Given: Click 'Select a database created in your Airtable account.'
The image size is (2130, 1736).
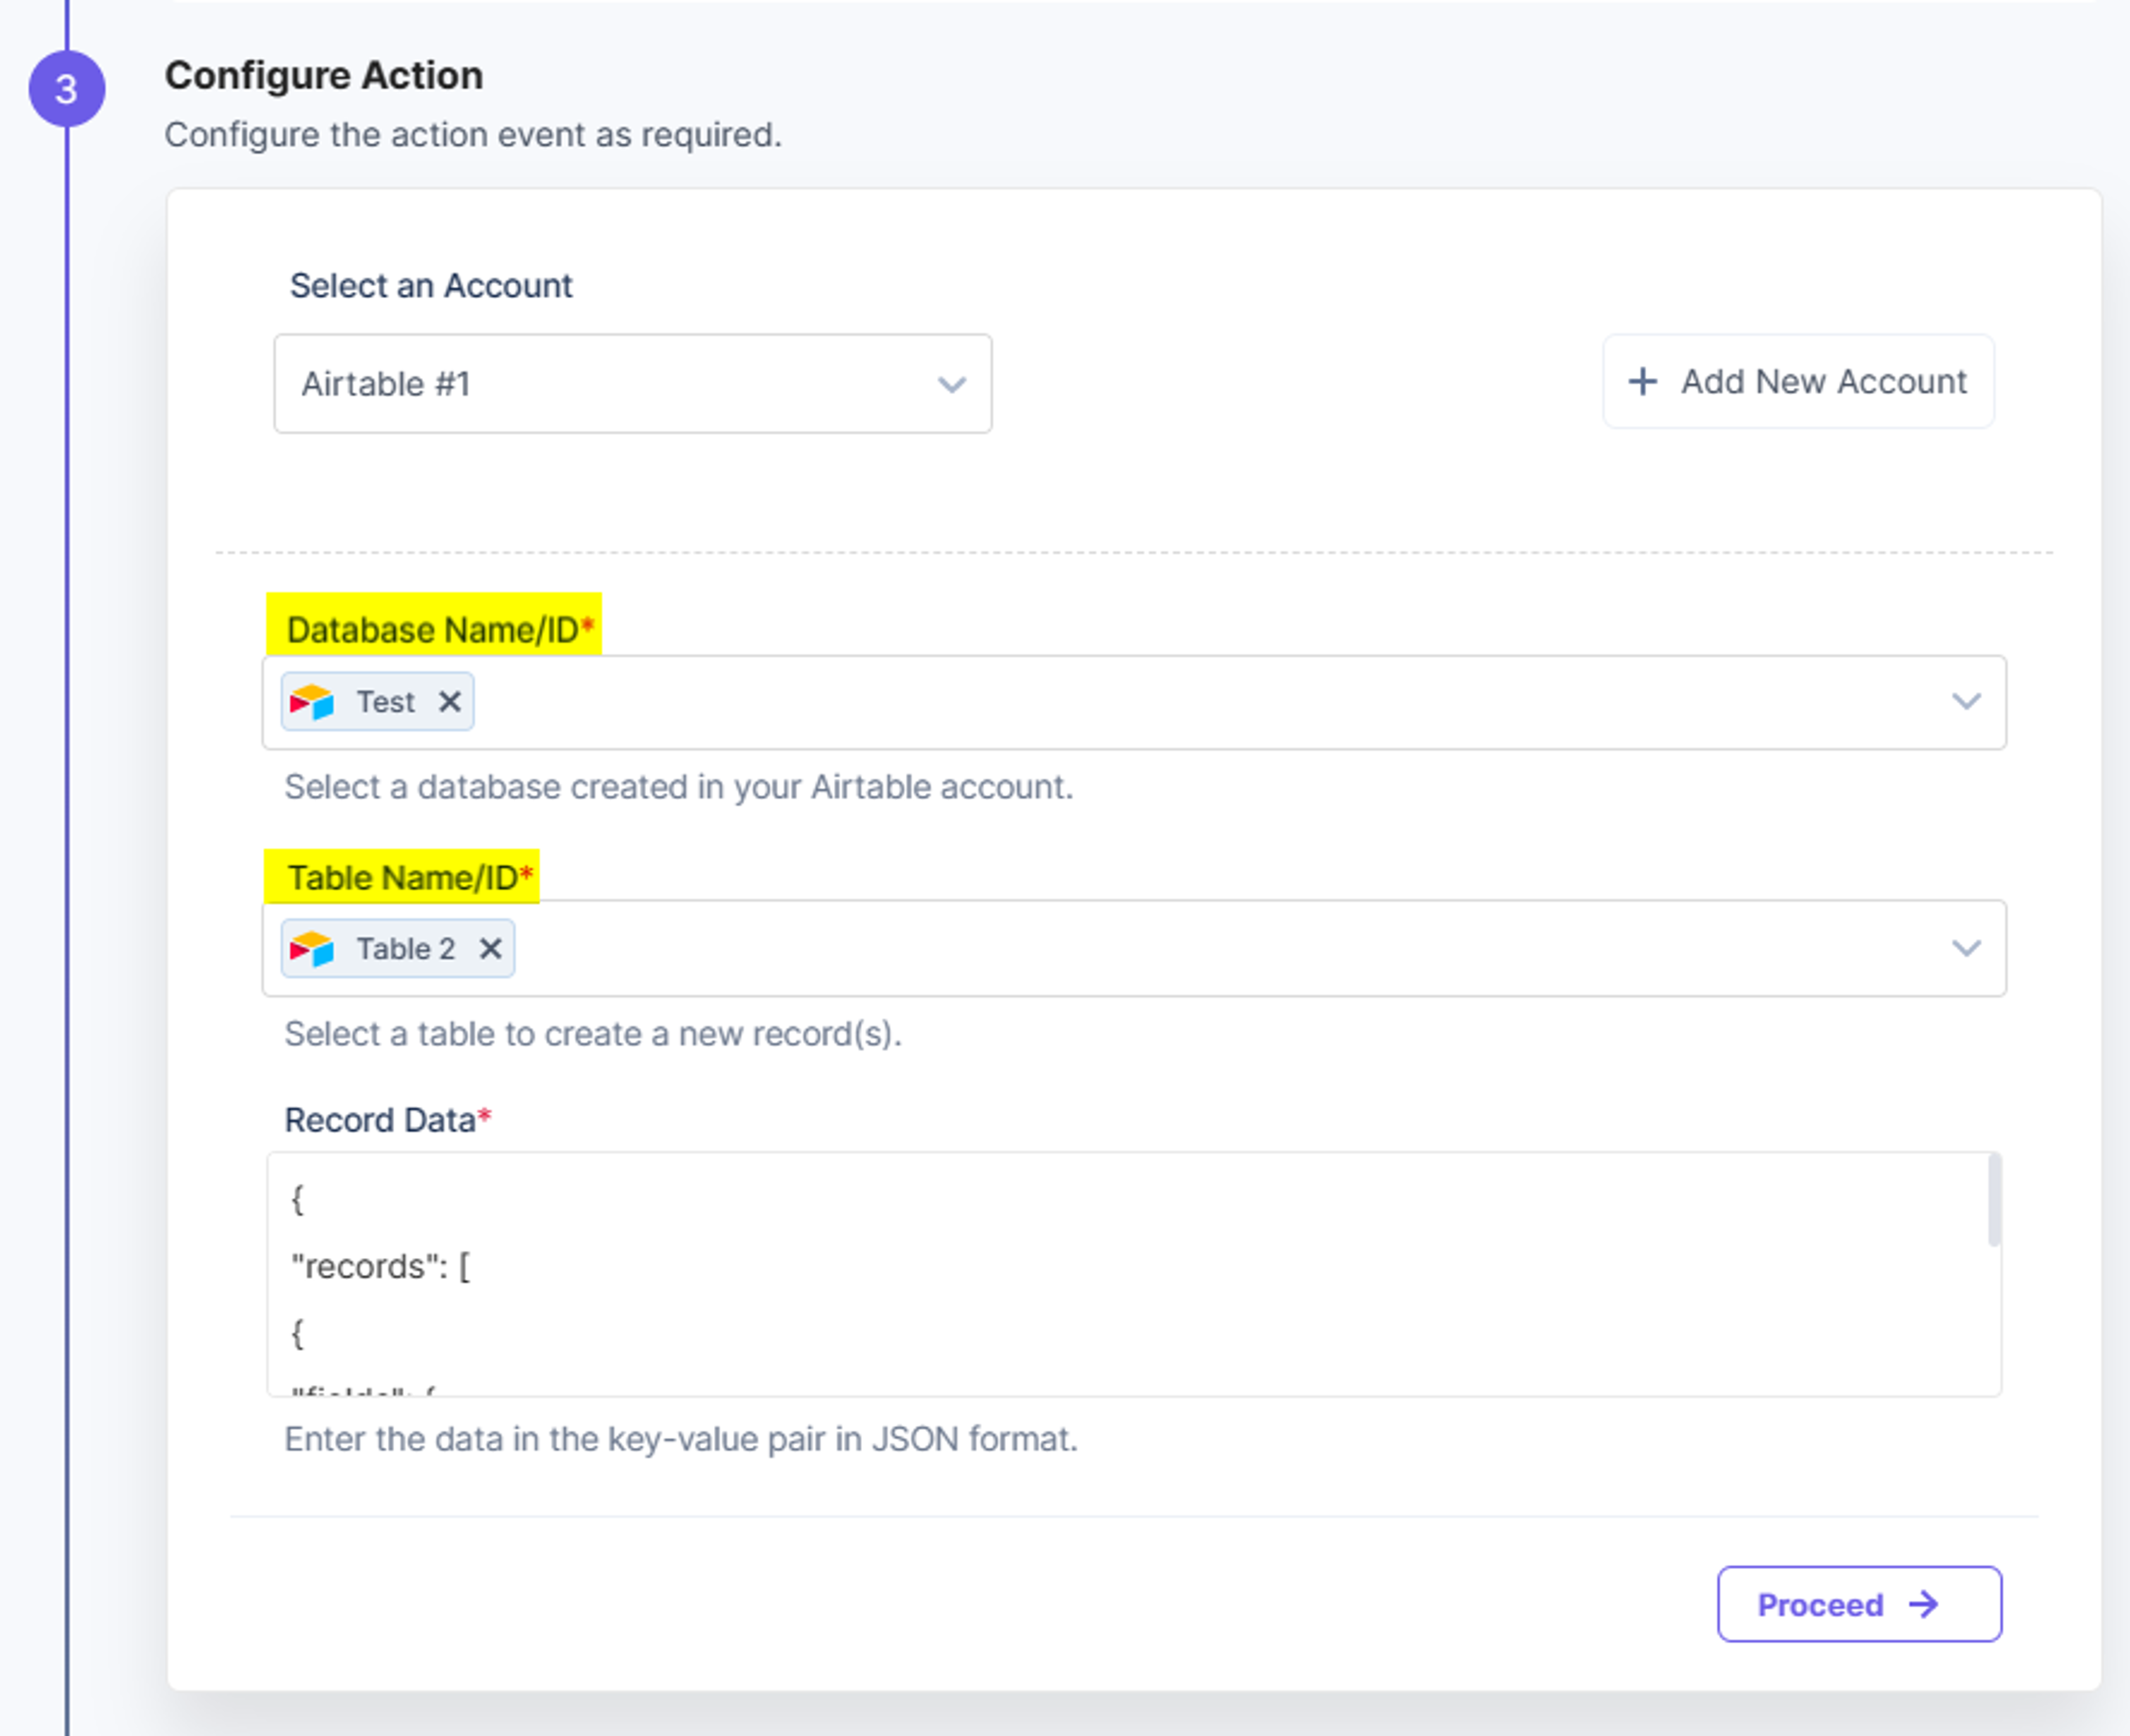Looking at the screenshot, I should [679, 787].
